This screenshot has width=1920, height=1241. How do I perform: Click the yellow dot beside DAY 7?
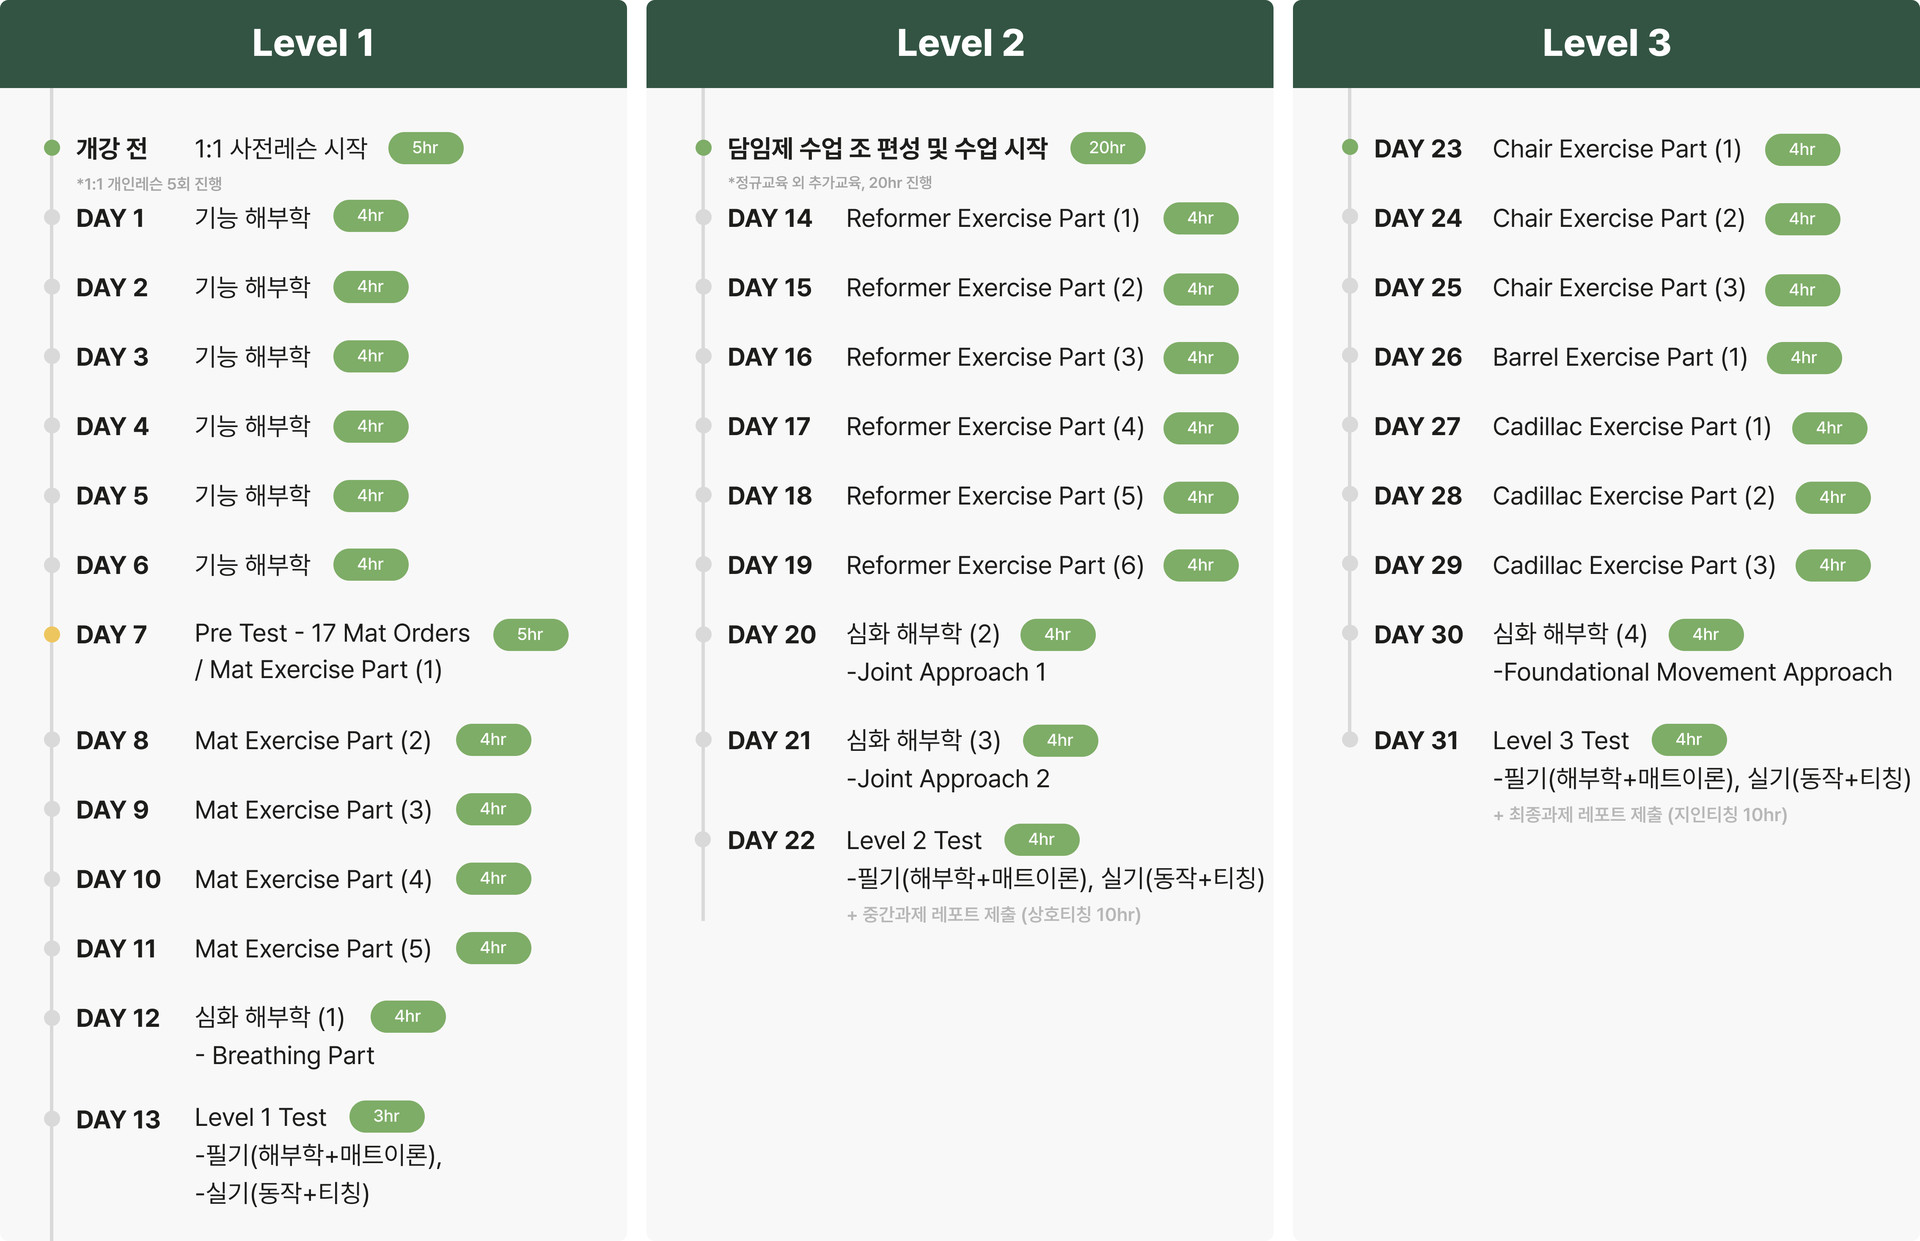[52, 634]
